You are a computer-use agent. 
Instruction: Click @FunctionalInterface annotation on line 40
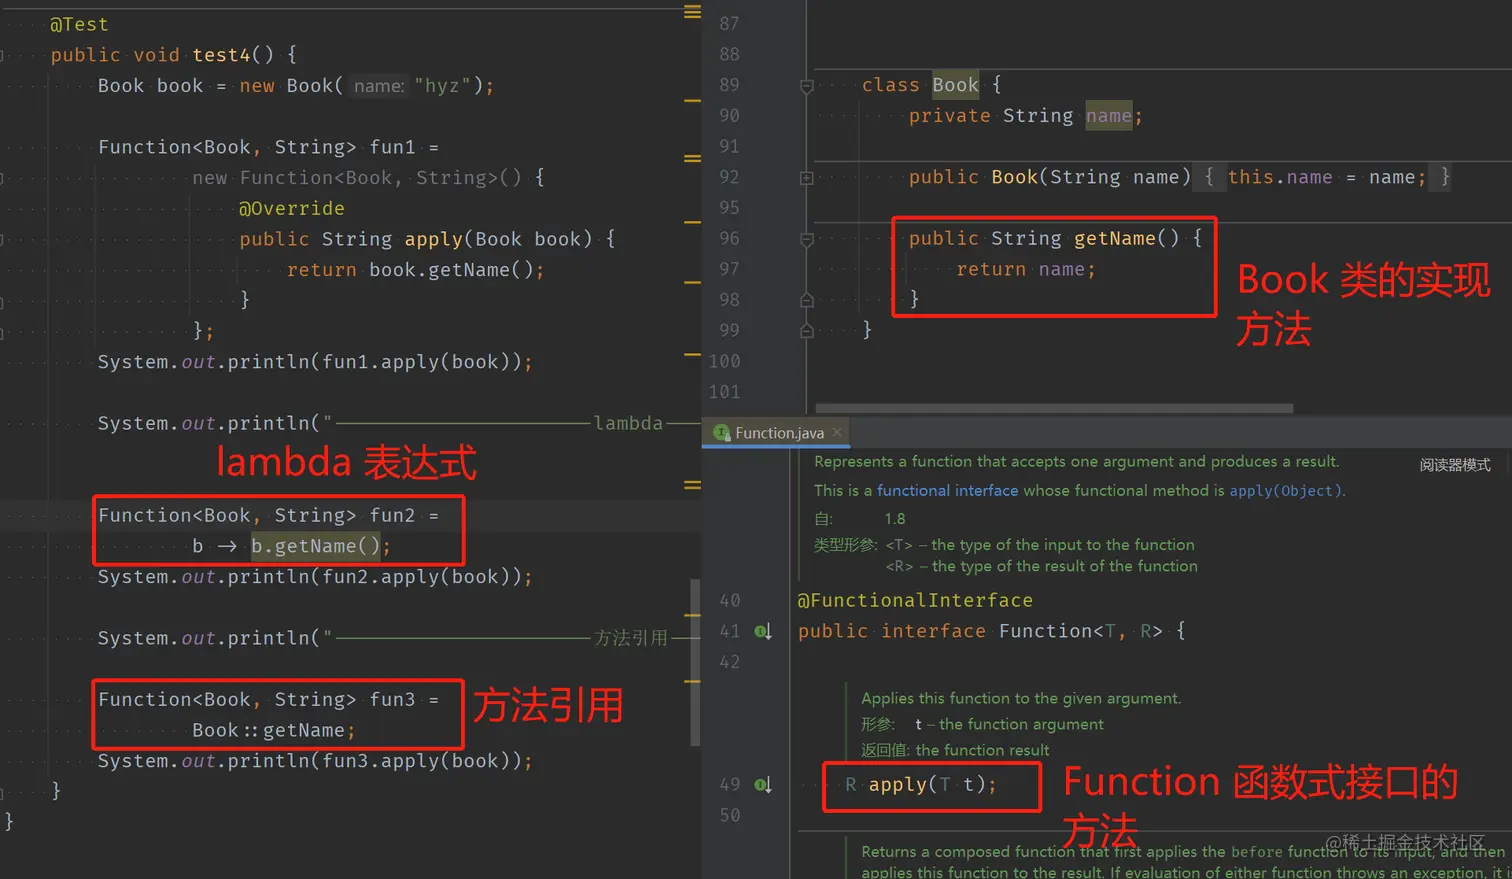(915, 600)
